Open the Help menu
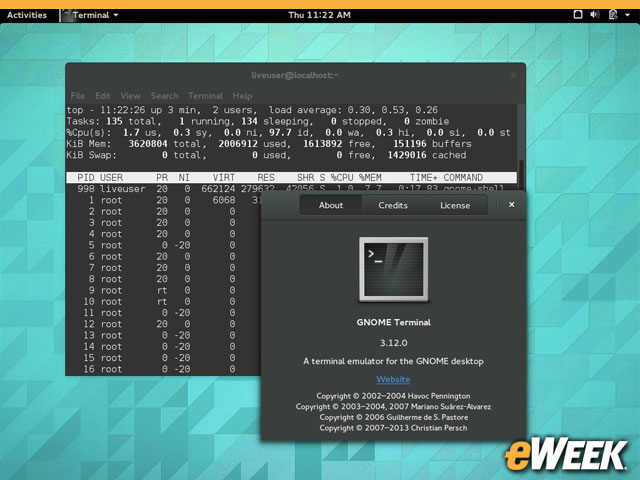 (242, 96)
